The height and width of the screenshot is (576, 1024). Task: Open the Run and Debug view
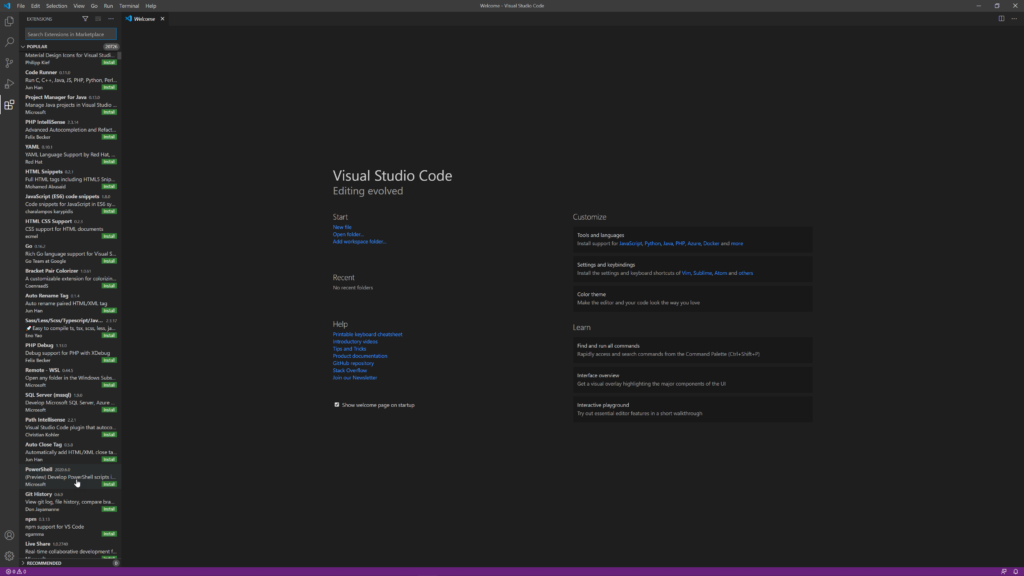point(9,84)
